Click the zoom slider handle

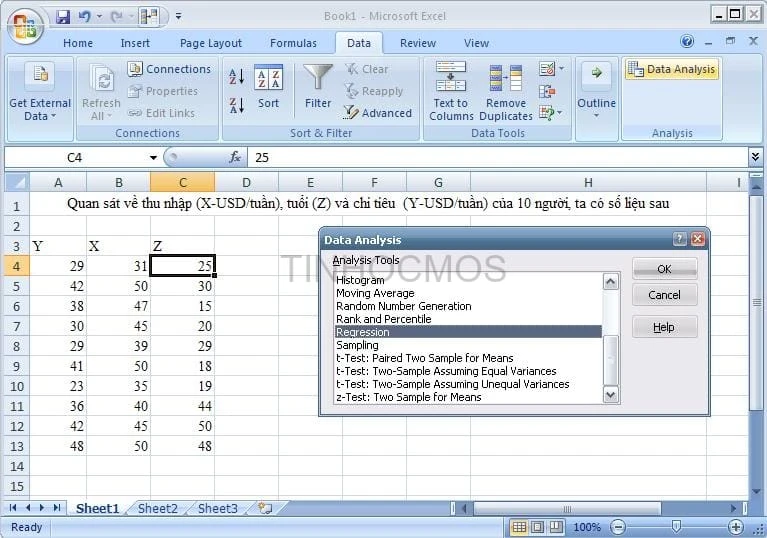[x=676, y=527]
